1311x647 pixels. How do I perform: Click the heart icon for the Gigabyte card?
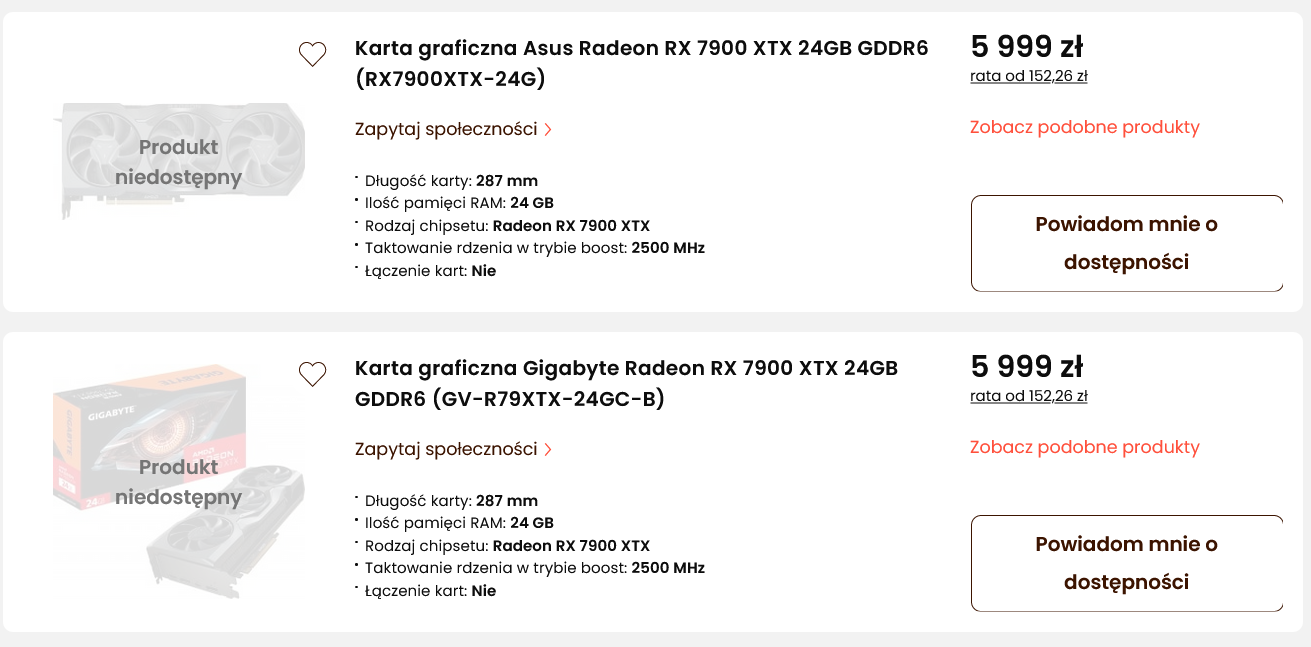click(312, 374)
